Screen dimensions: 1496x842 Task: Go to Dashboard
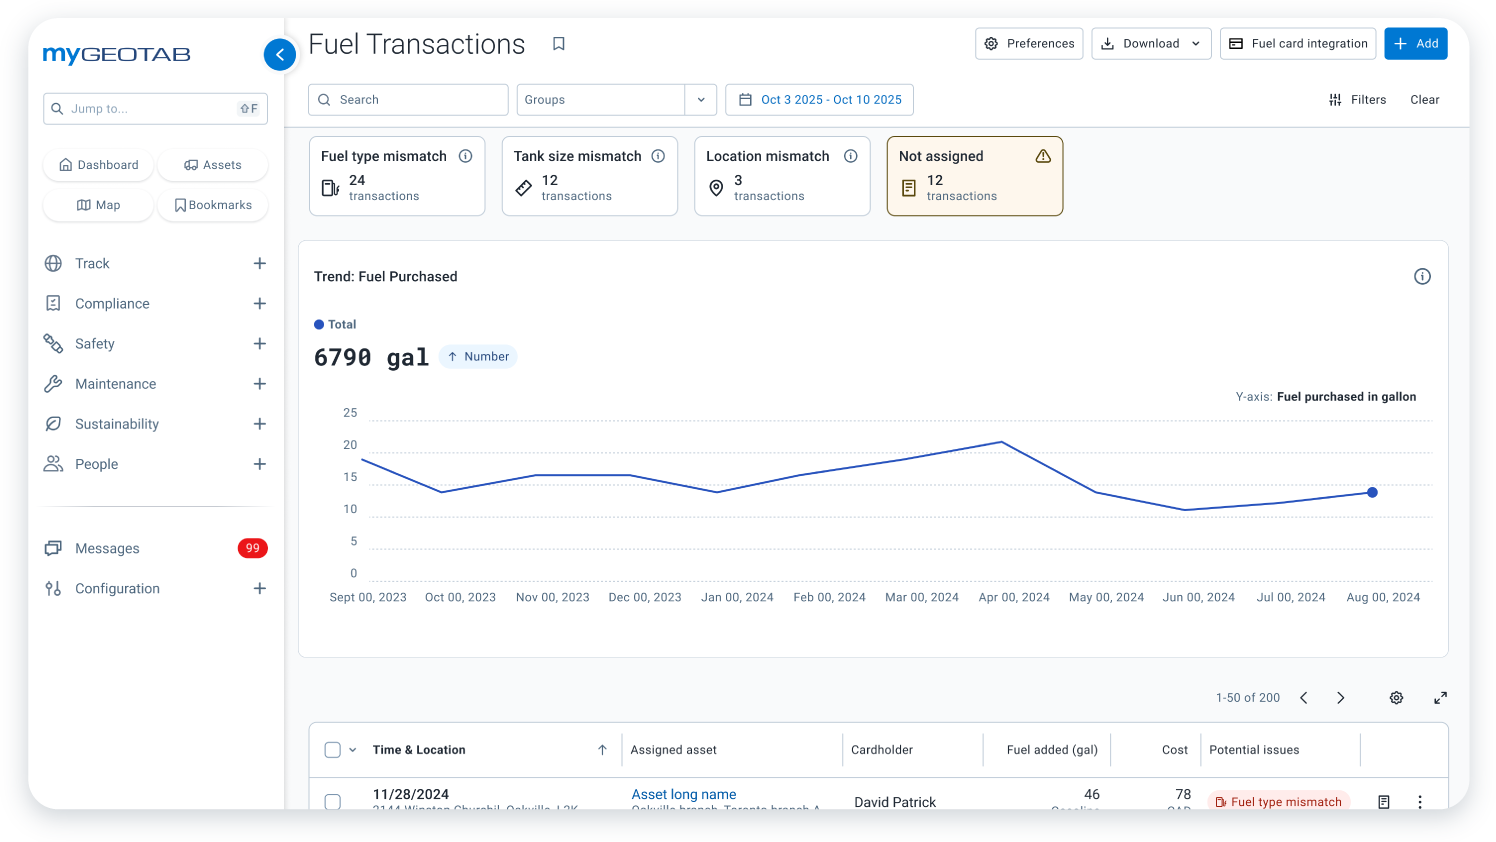tap(98, 165)
